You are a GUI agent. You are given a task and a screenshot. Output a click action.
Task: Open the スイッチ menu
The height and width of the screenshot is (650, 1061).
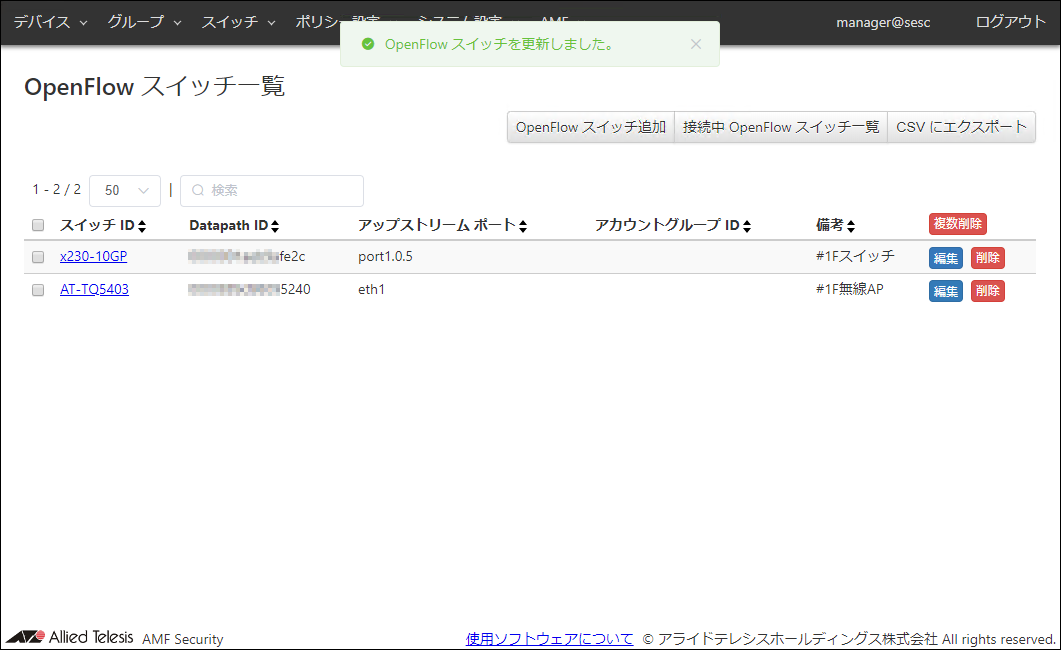(x=238, y=22)
